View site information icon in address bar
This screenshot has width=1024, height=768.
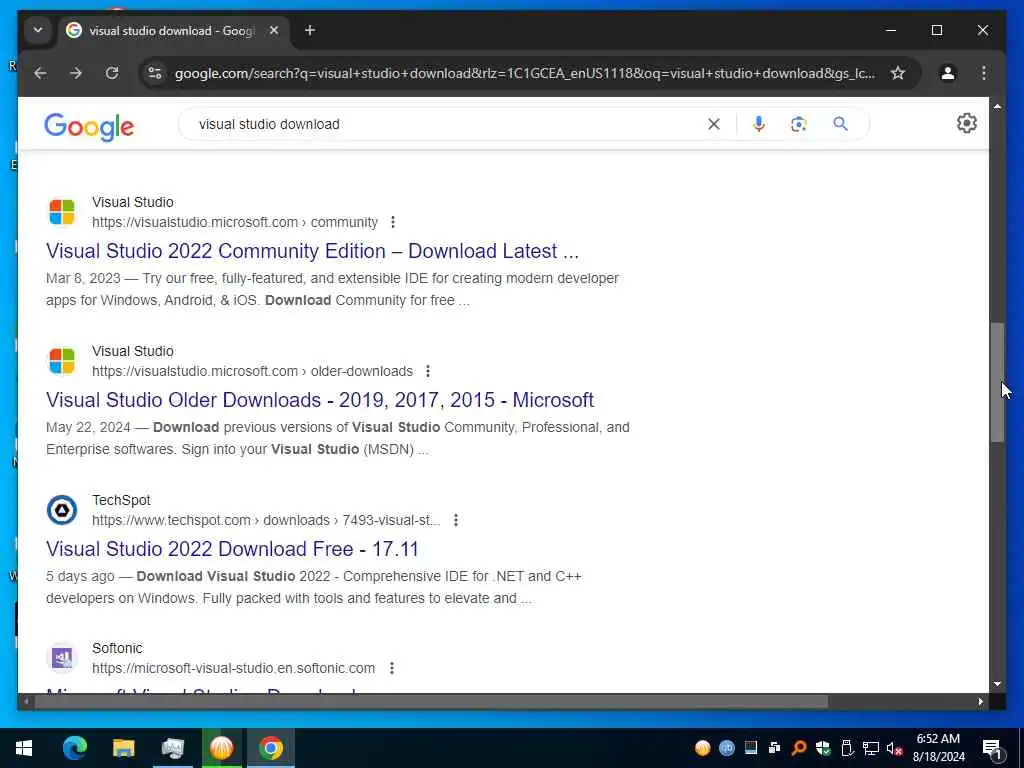155,73
